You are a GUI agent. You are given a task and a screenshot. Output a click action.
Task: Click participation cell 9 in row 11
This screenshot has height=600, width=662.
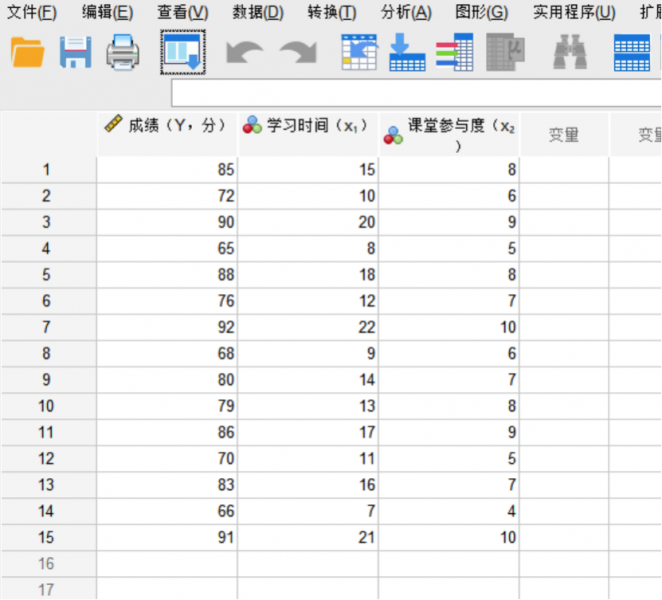tap(449, 432)
